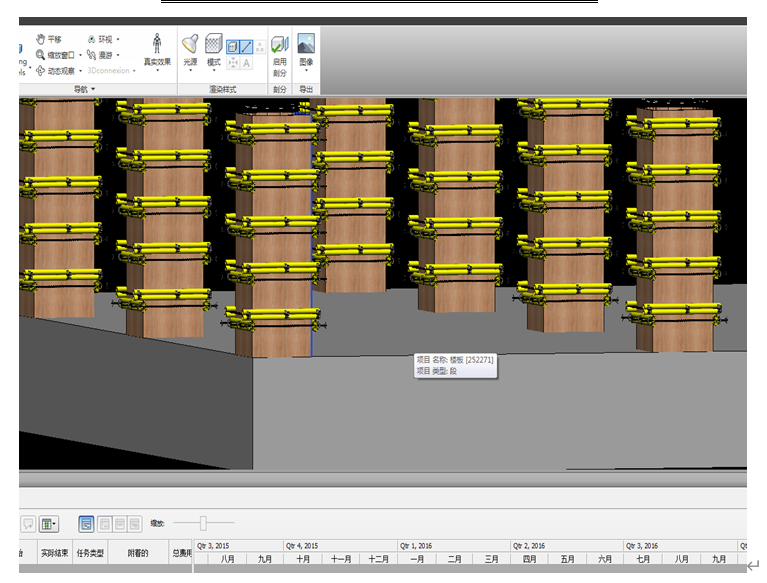The image size is (767, 583).
Task: Click the Qtr 3, 2016 timeline header
Action: tap(680, 546)
